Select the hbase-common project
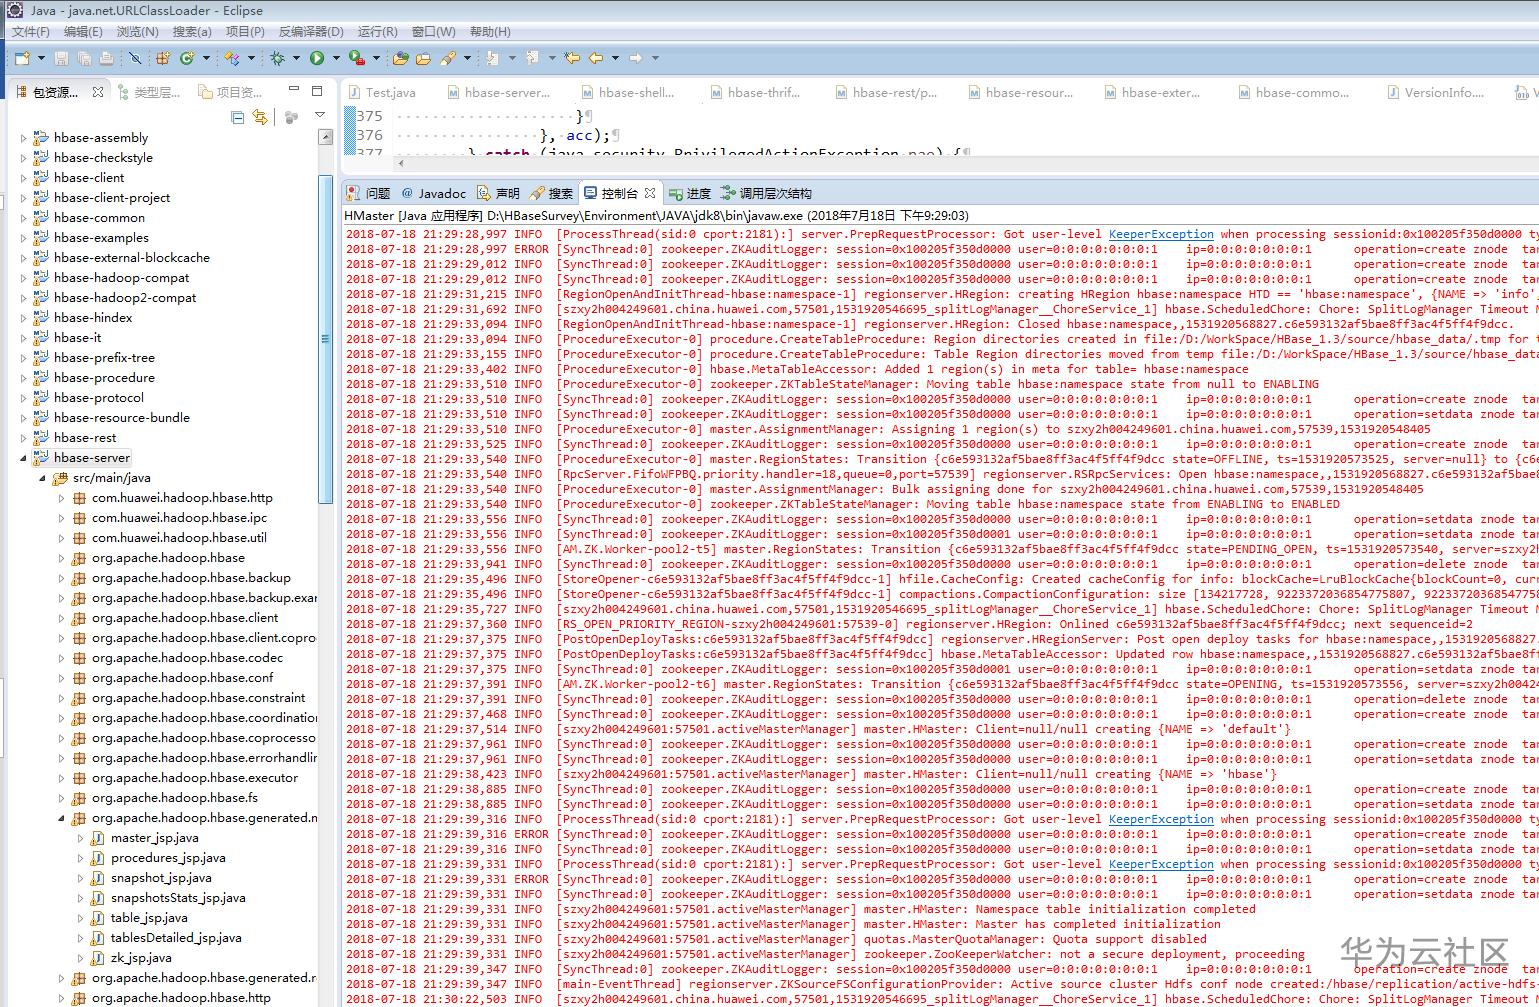The image size is (1539, 1007). click(x=99, y=218)
